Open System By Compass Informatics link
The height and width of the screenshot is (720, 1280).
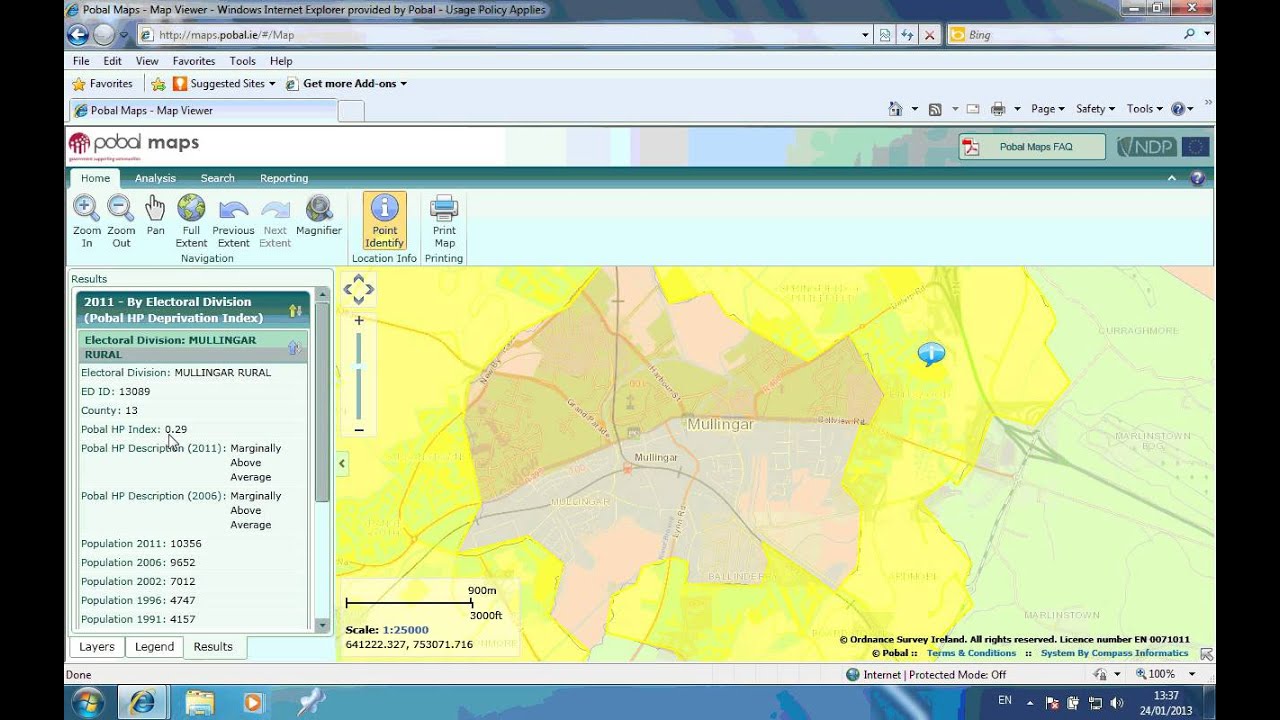tap(1114, 653)
